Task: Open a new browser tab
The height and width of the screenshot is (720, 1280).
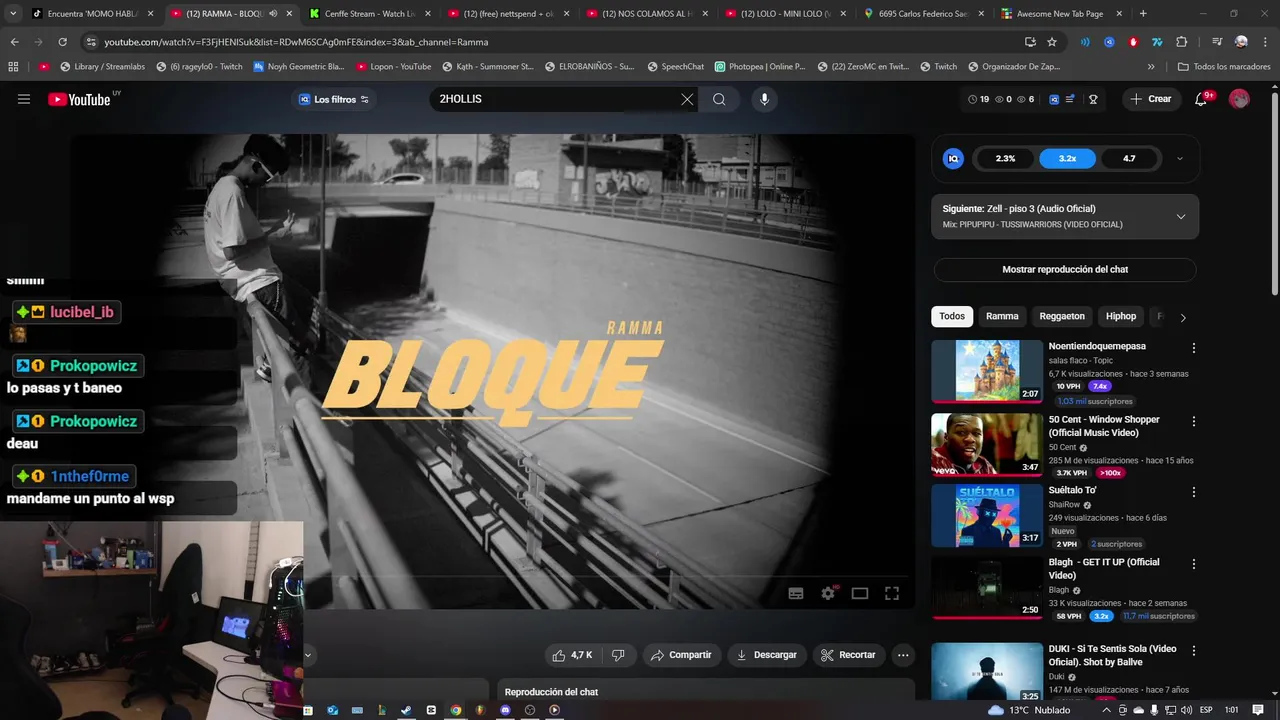Action: point(1143,14)
